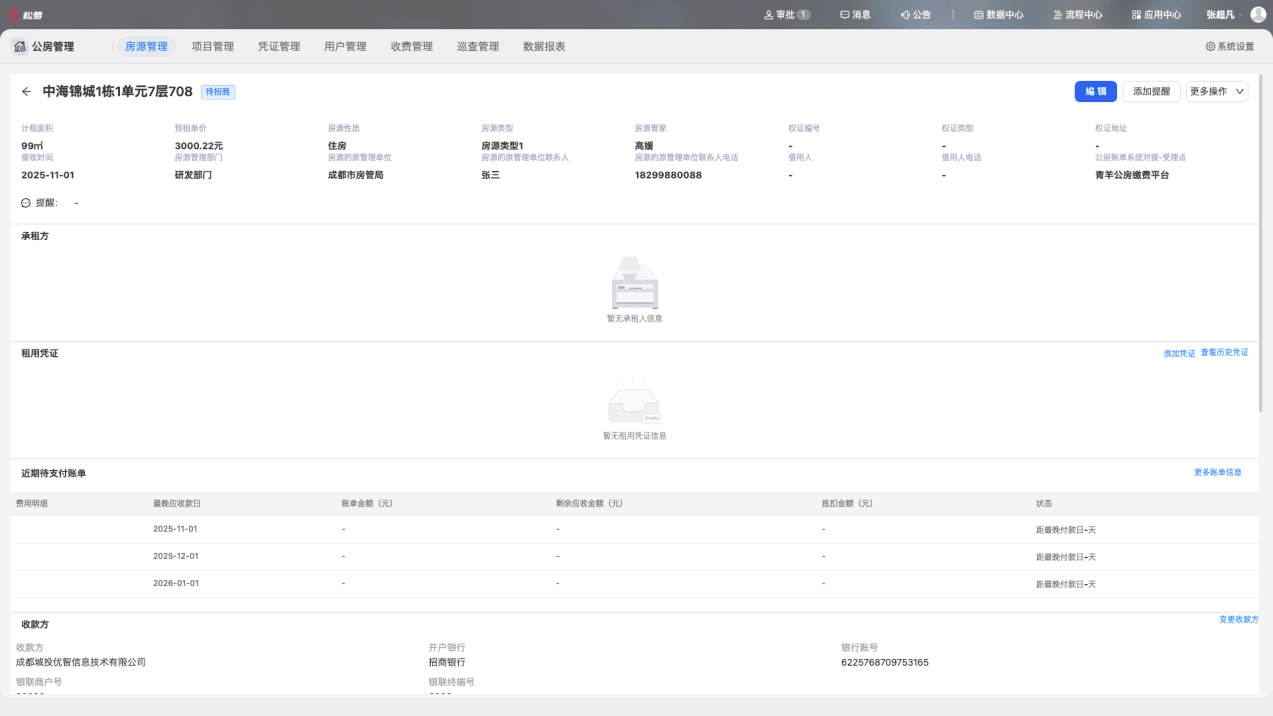Click the 3000.22元 unit price value
Image resolution: width=1273 pixels, height=716 pixels.
pyautogui.click(x=199, y=146)
